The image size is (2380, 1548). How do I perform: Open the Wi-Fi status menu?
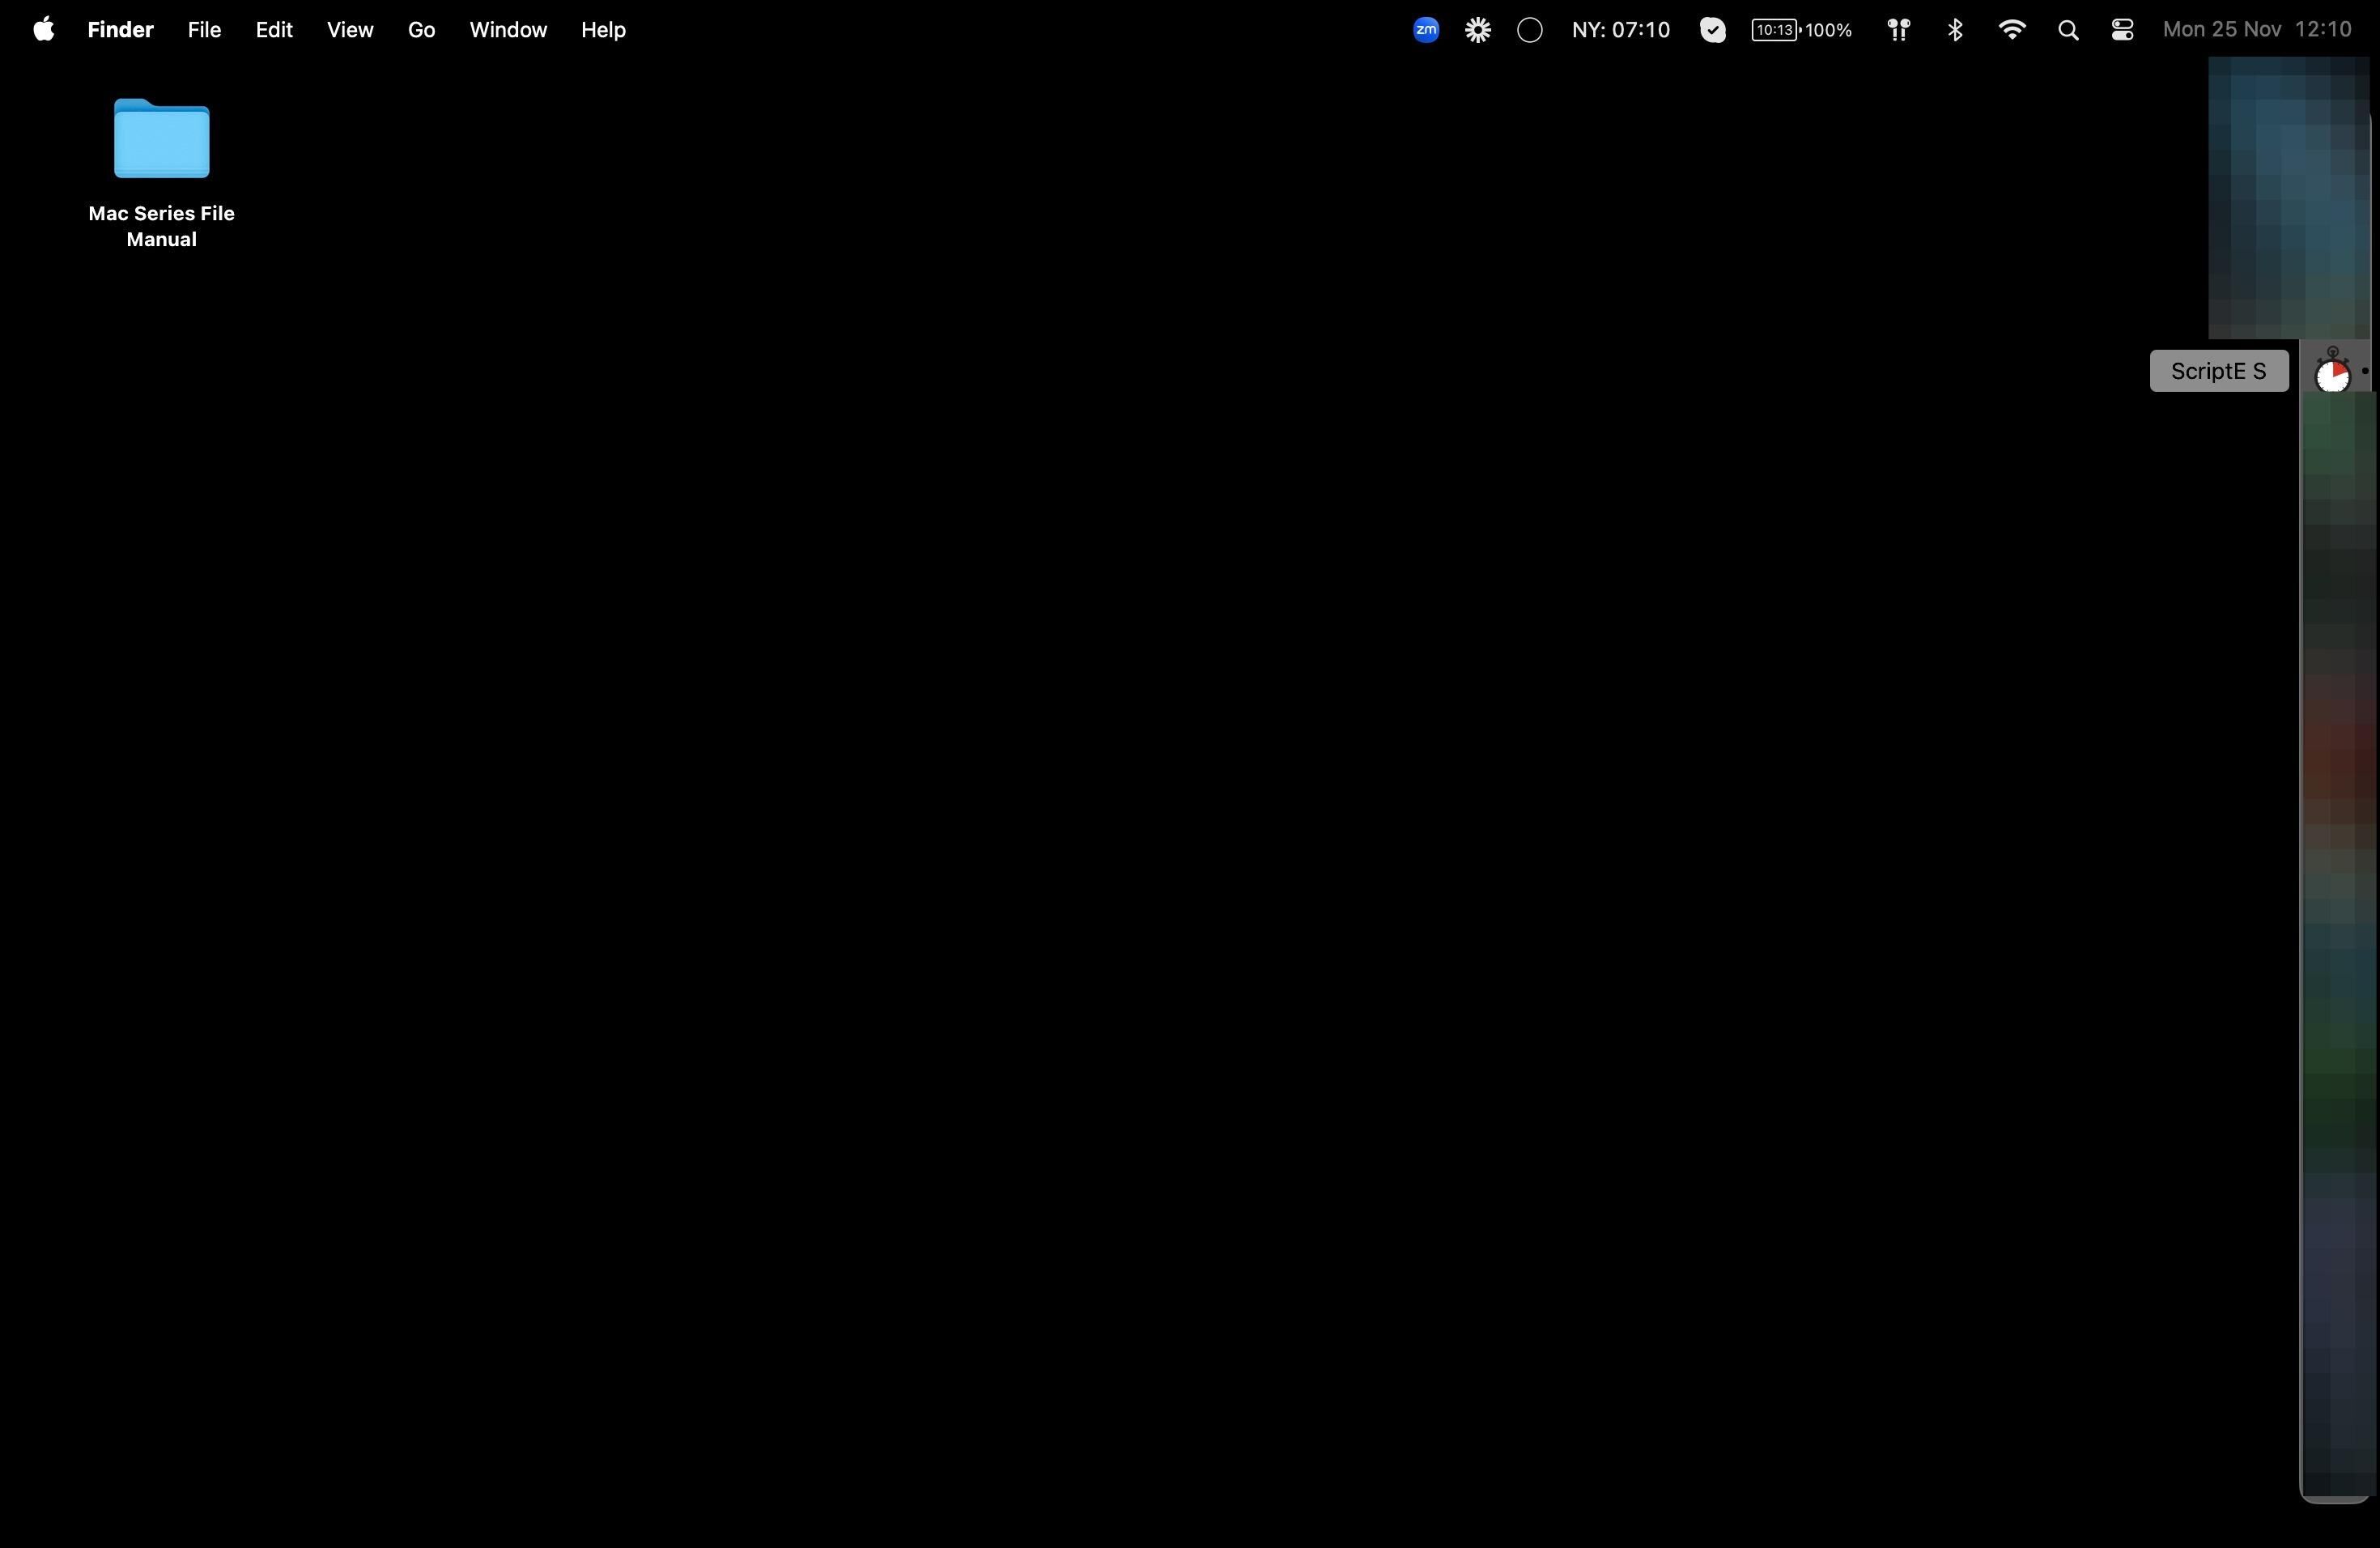(x=2012, y=30)
